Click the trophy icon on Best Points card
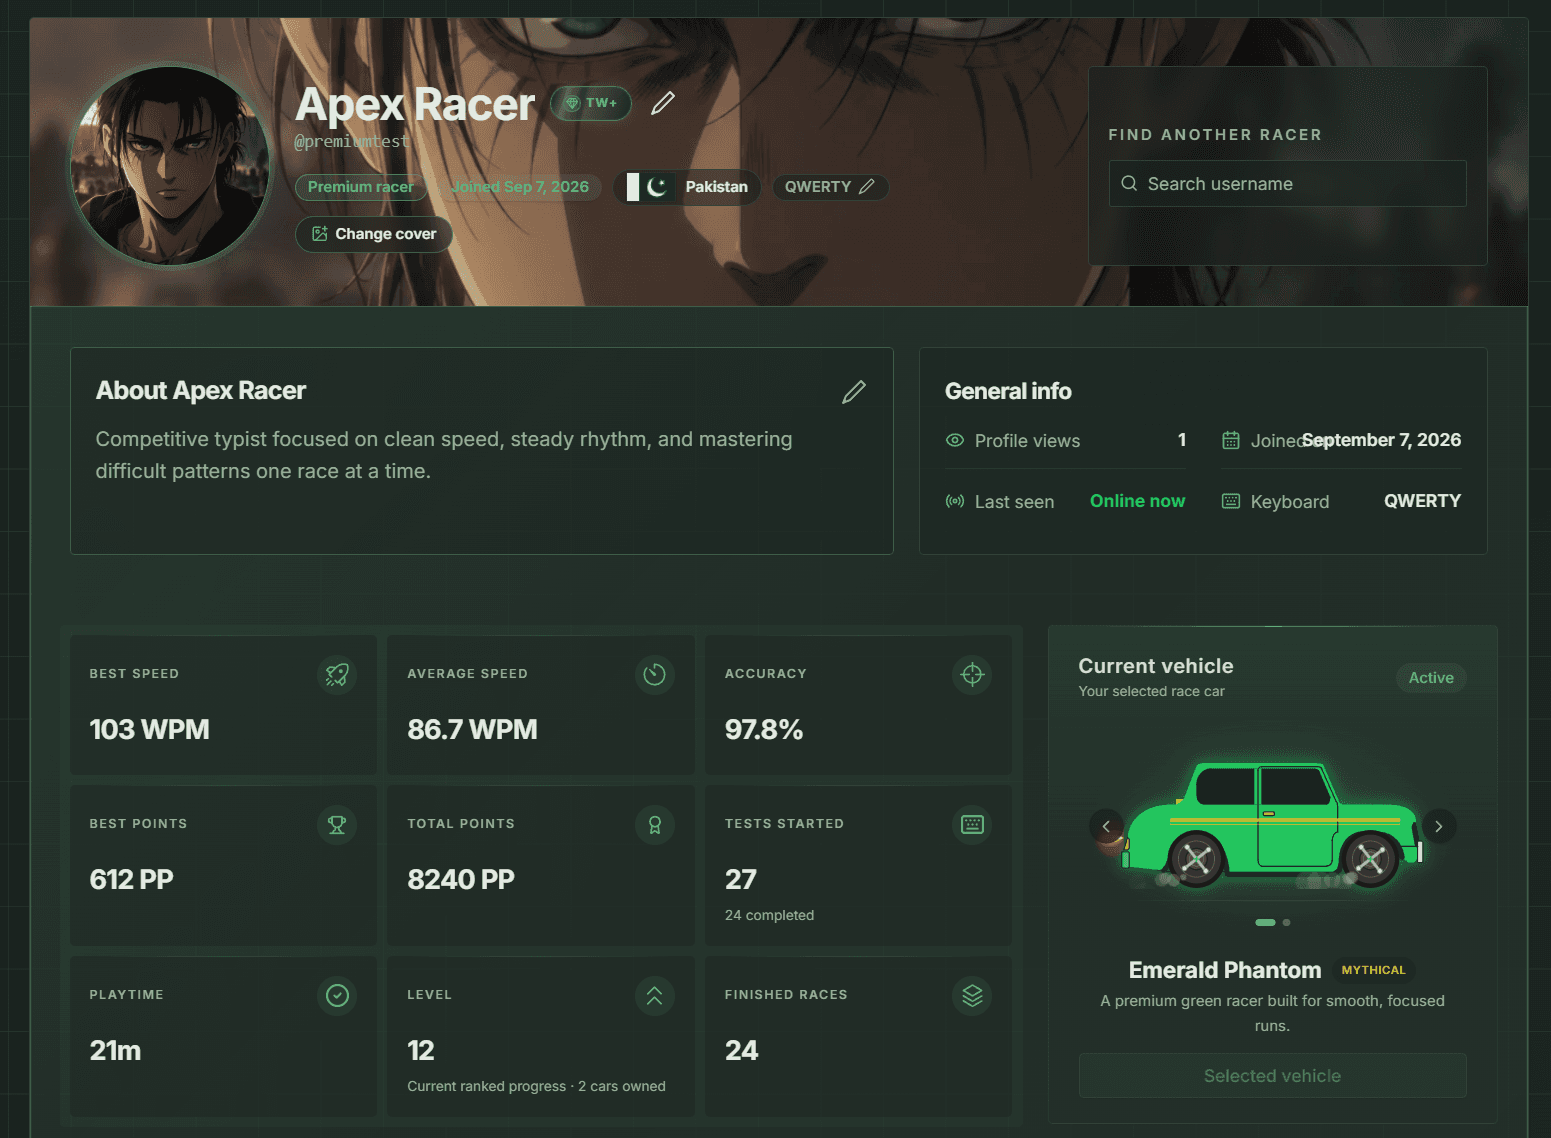Screen dimensions: 1551x1138 tap(337, 825)
